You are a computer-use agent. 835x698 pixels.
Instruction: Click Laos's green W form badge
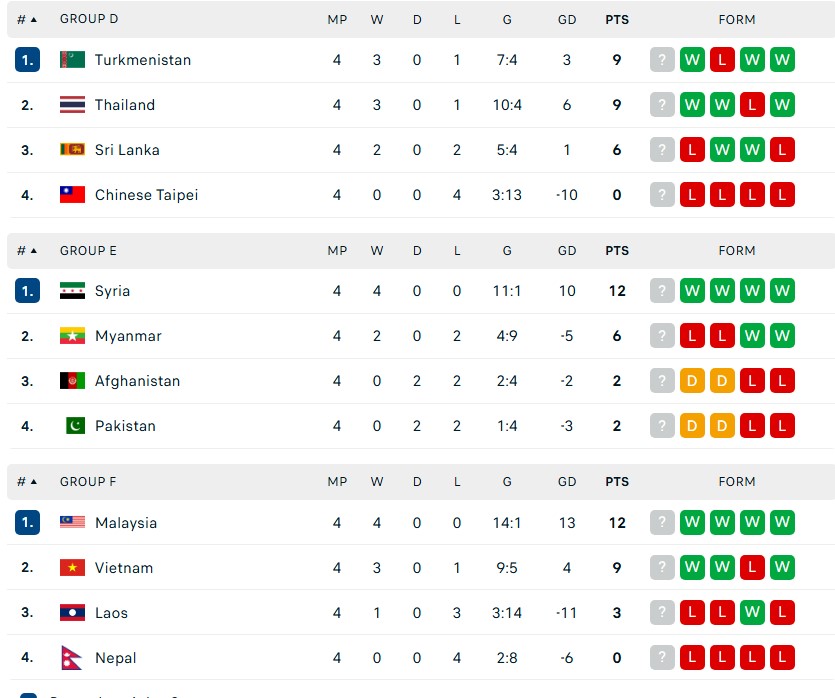[752, 613]
